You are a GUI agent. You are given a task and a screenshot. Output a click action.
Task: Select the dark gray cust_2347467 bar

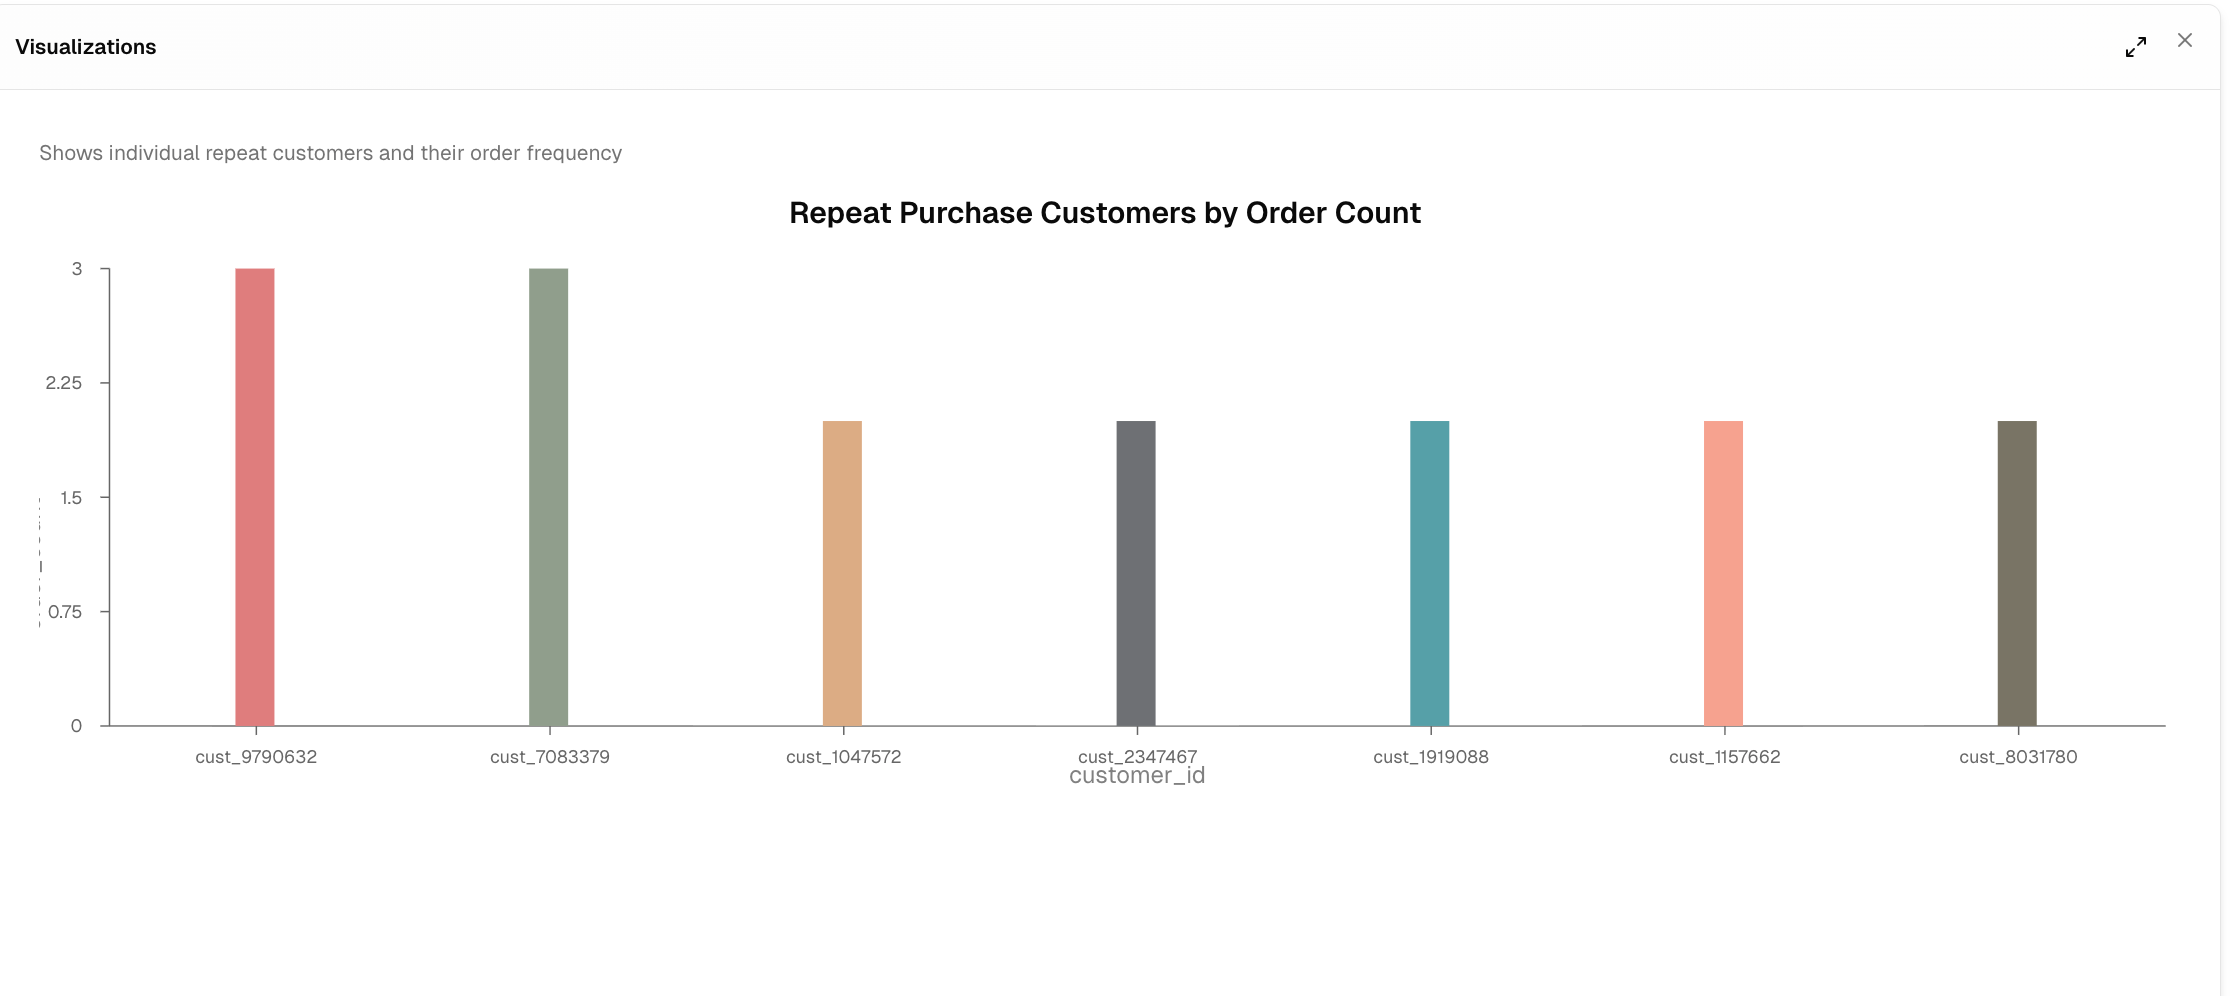pos(1136,573)
